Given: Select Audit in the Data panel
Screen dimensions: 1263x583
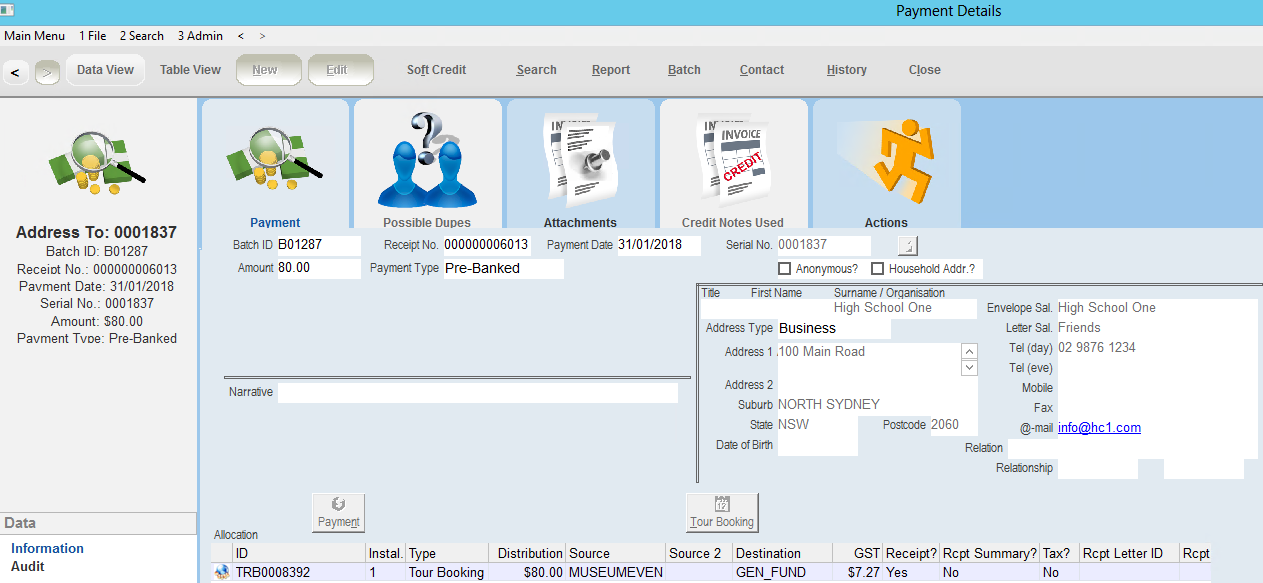Looking at the screenshot, I should (x=28, y=567).
